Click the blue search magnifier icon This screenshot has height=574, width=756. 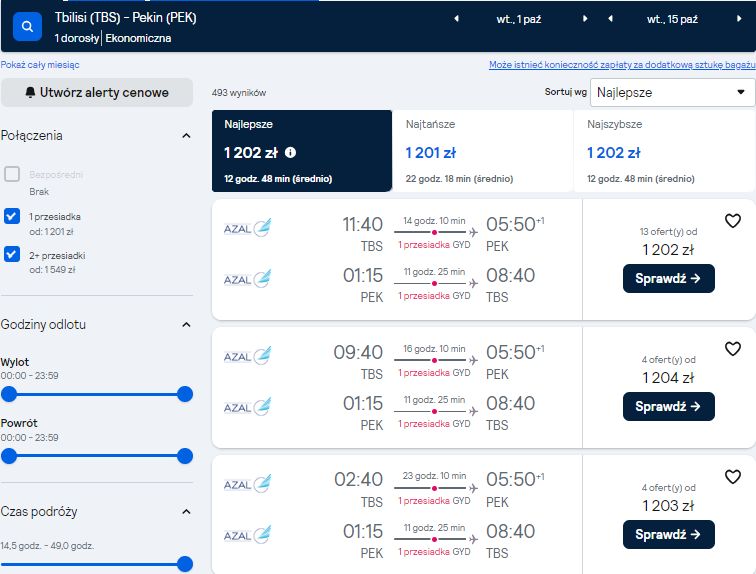[27, 27]
